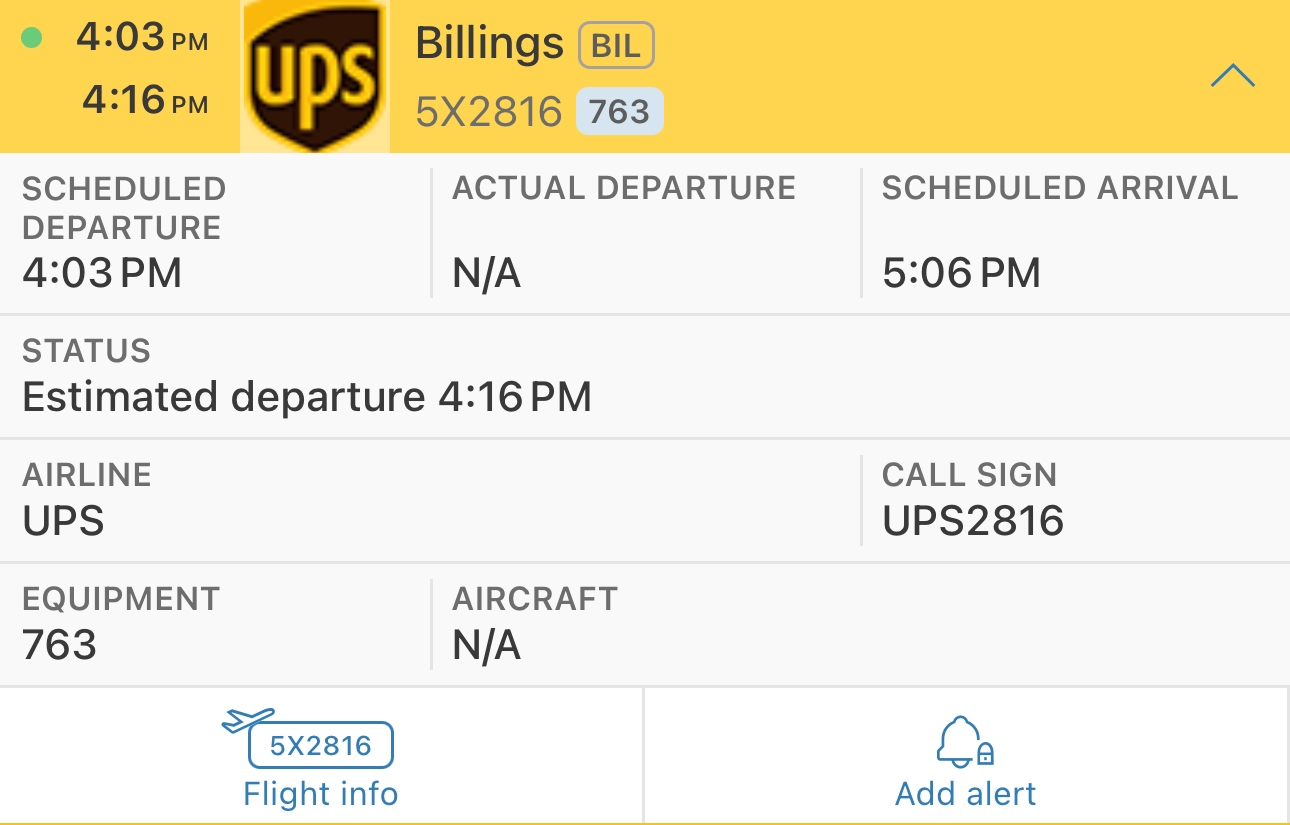Select the BIL airport code badge
The height and width of the screenshot is (825, 1290).
(616, 45)
